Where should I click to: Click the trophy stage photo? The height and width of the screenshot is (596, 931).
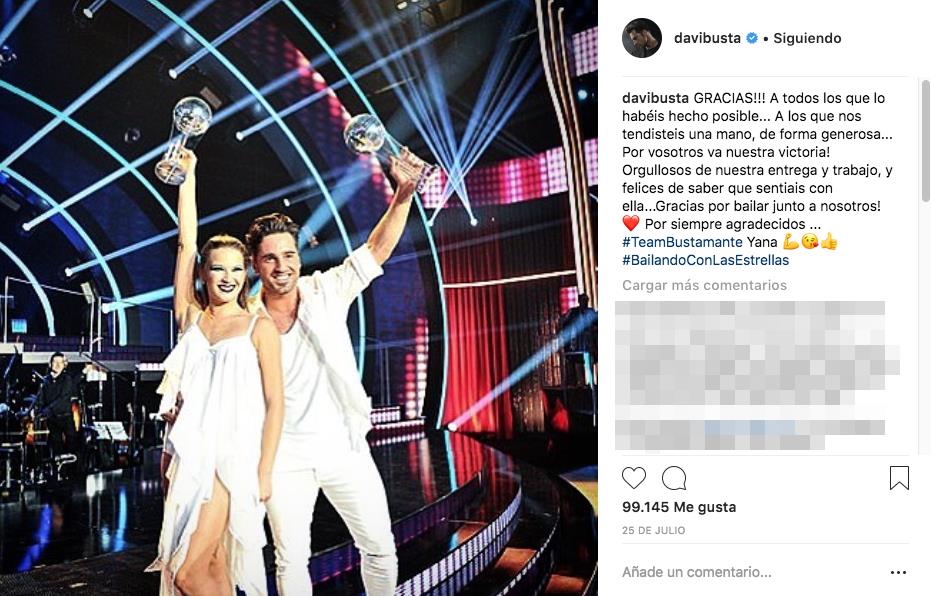tap(299, 298)
